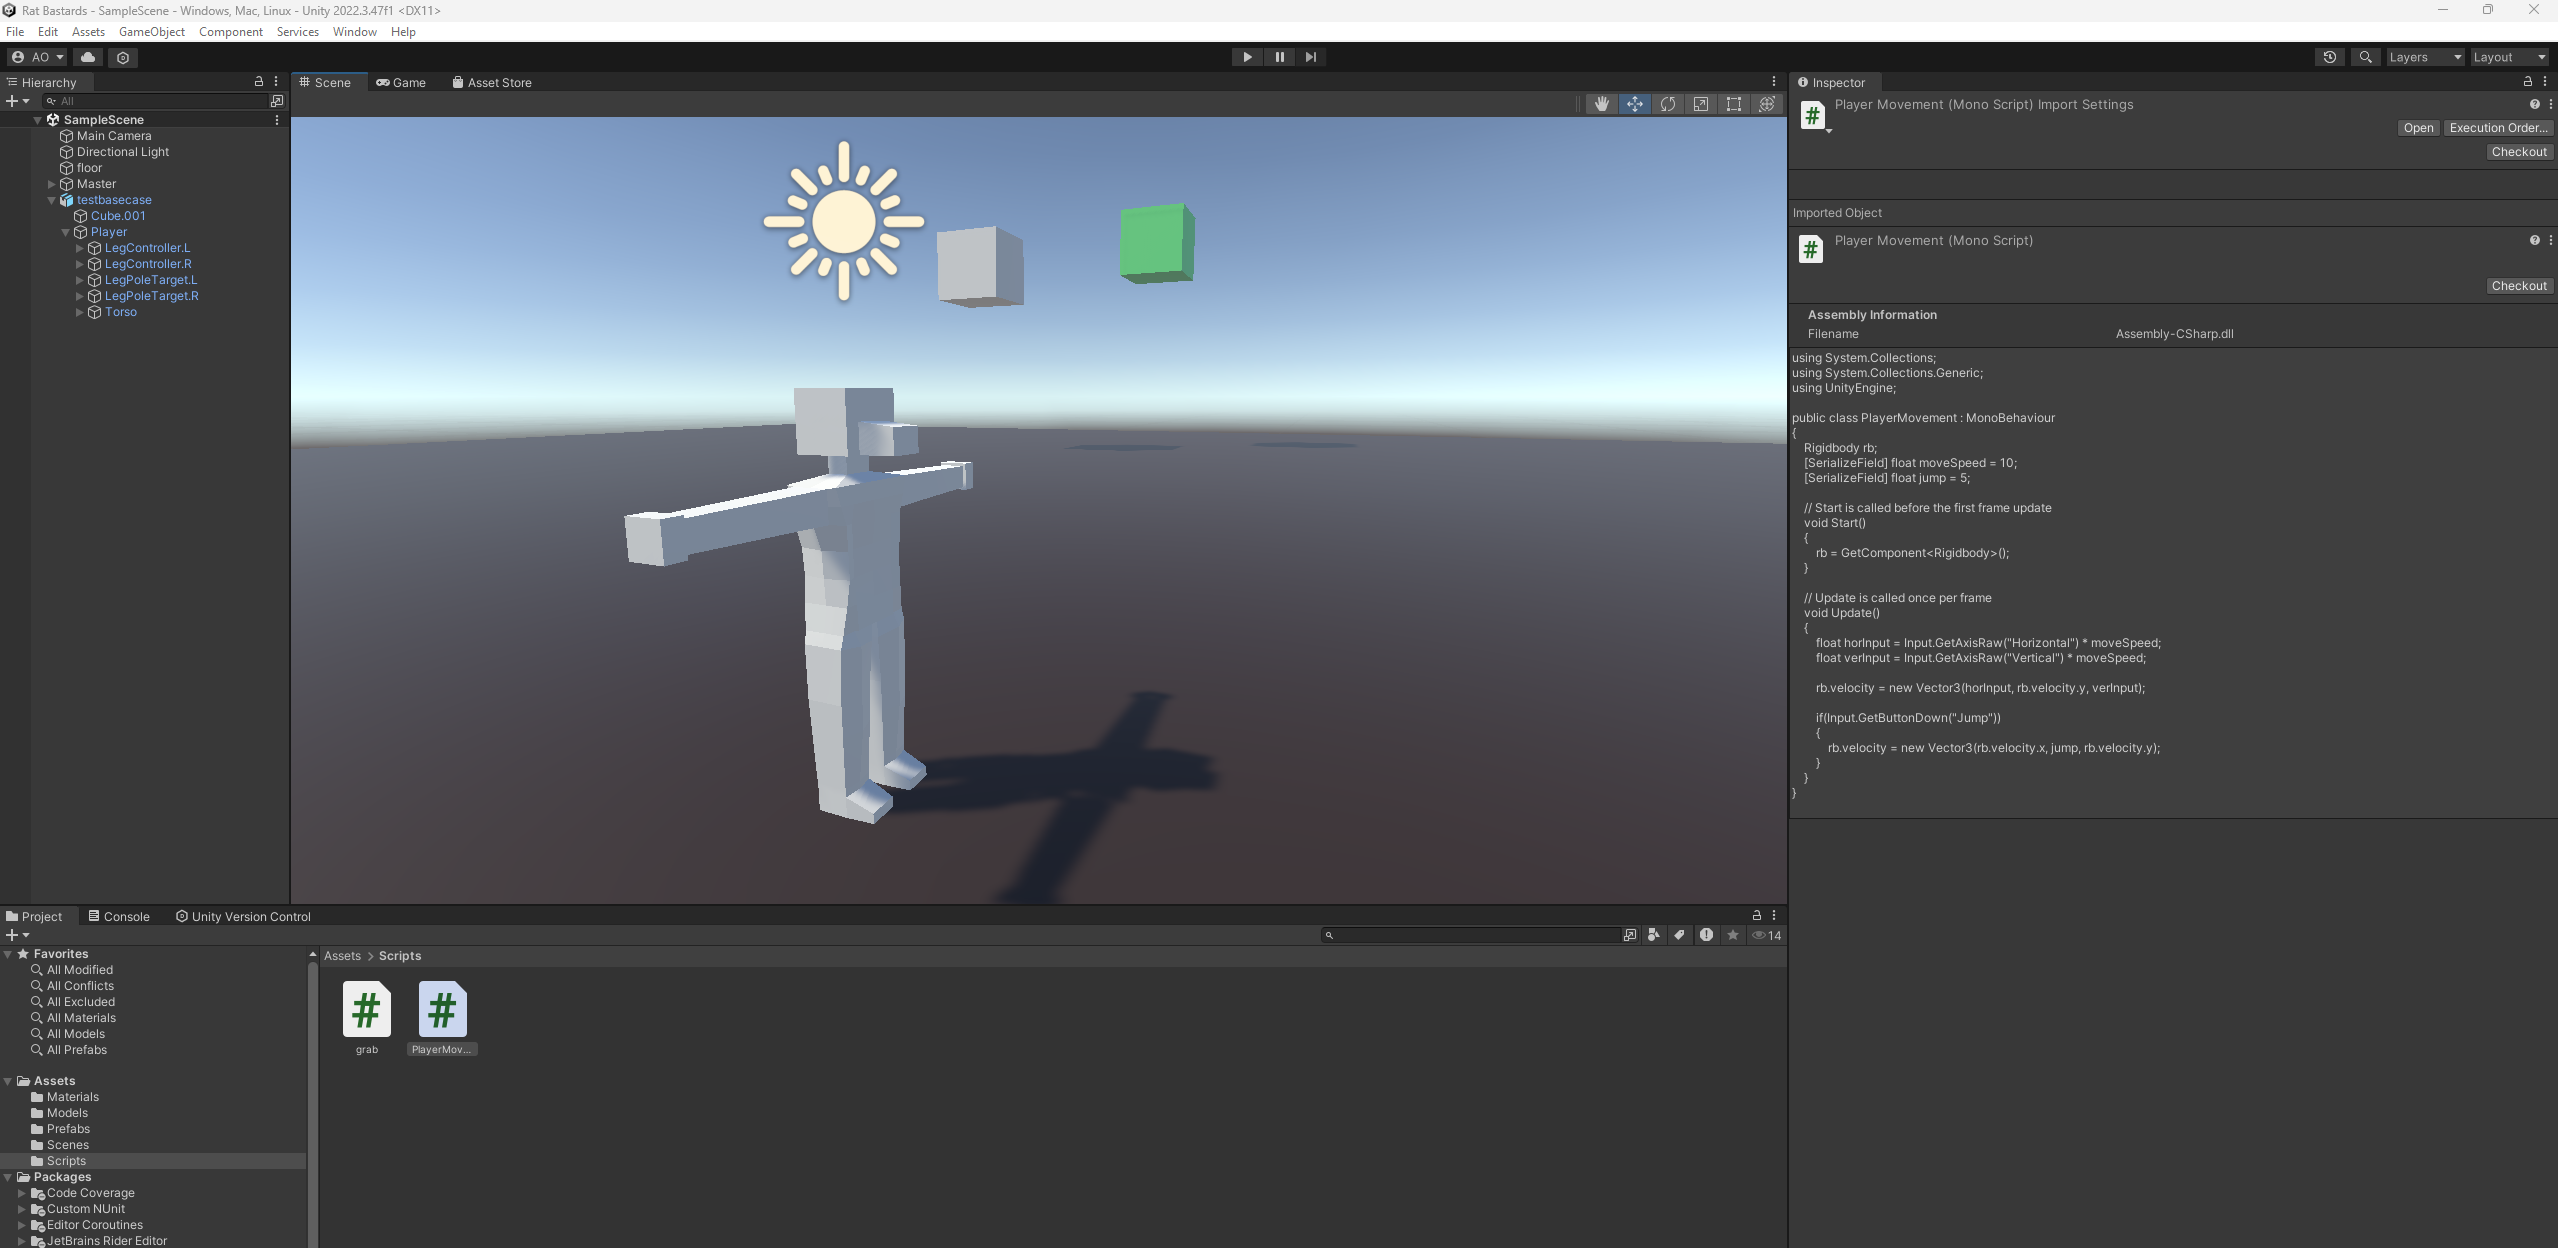The image size is (2558, 1248).
Task: Click the Checkout button in the Inspector
Action: pos(2519,151)
